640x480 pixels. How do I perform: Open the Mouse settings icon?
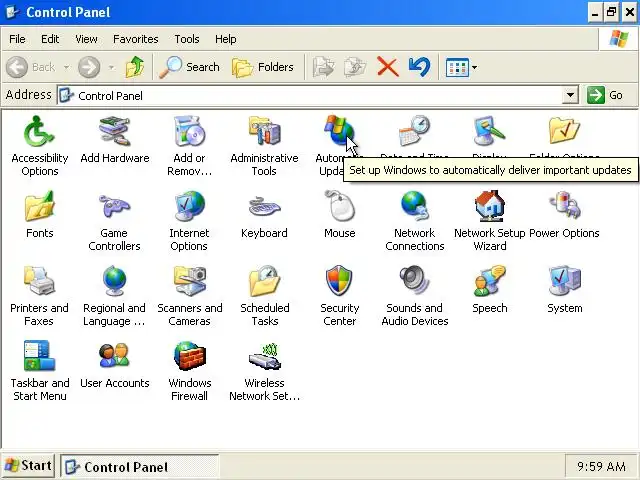coord(339,206)
